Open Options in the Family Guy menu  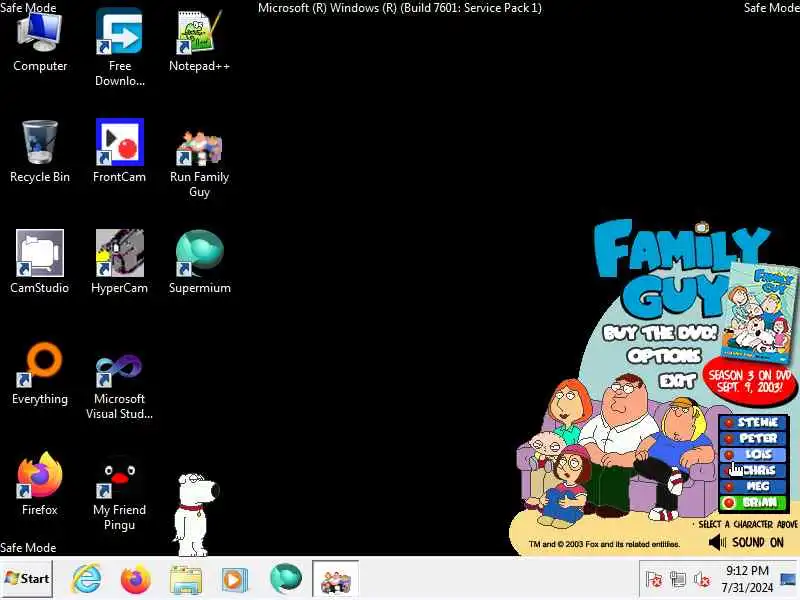(x=664, y=356)
